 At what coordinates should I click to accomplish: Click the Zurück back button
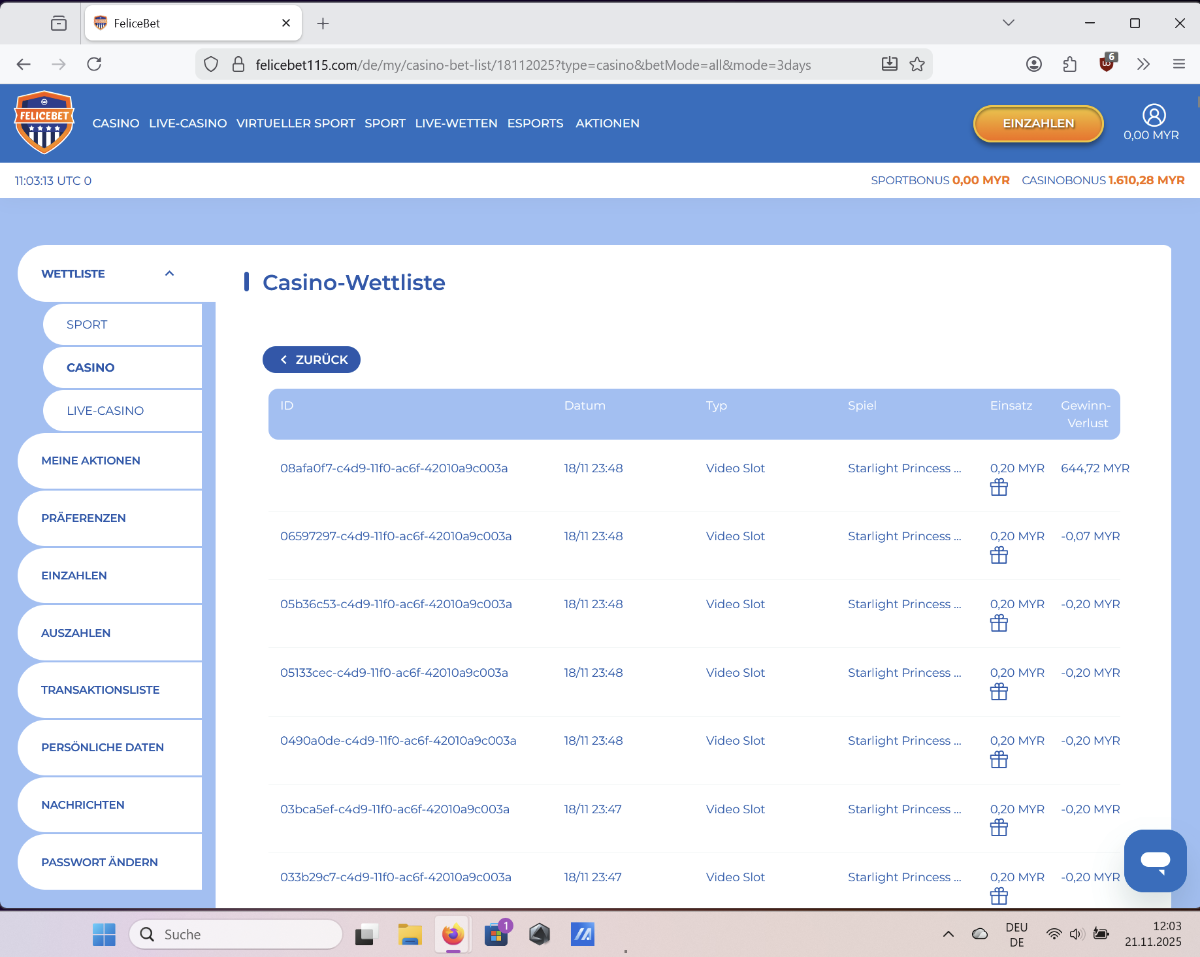coord(312,359)
